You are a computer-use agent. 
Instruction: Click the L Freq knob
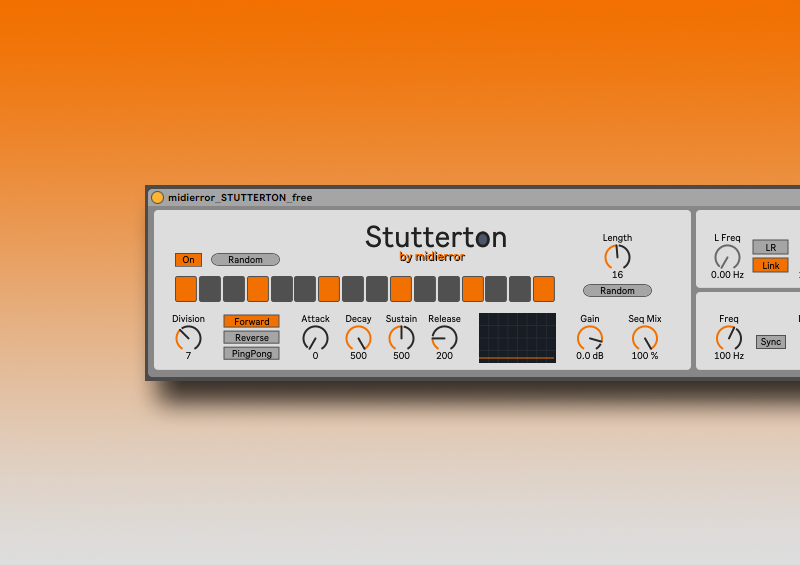(728, 257)
